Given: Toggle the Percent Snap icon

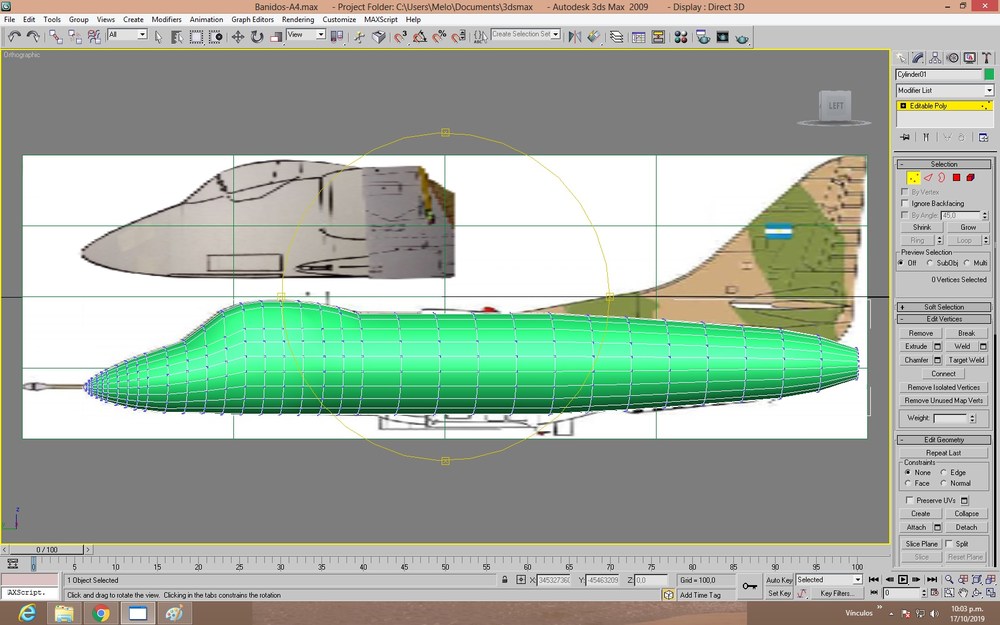Looking at the screenshot, I should coord(439,36).
